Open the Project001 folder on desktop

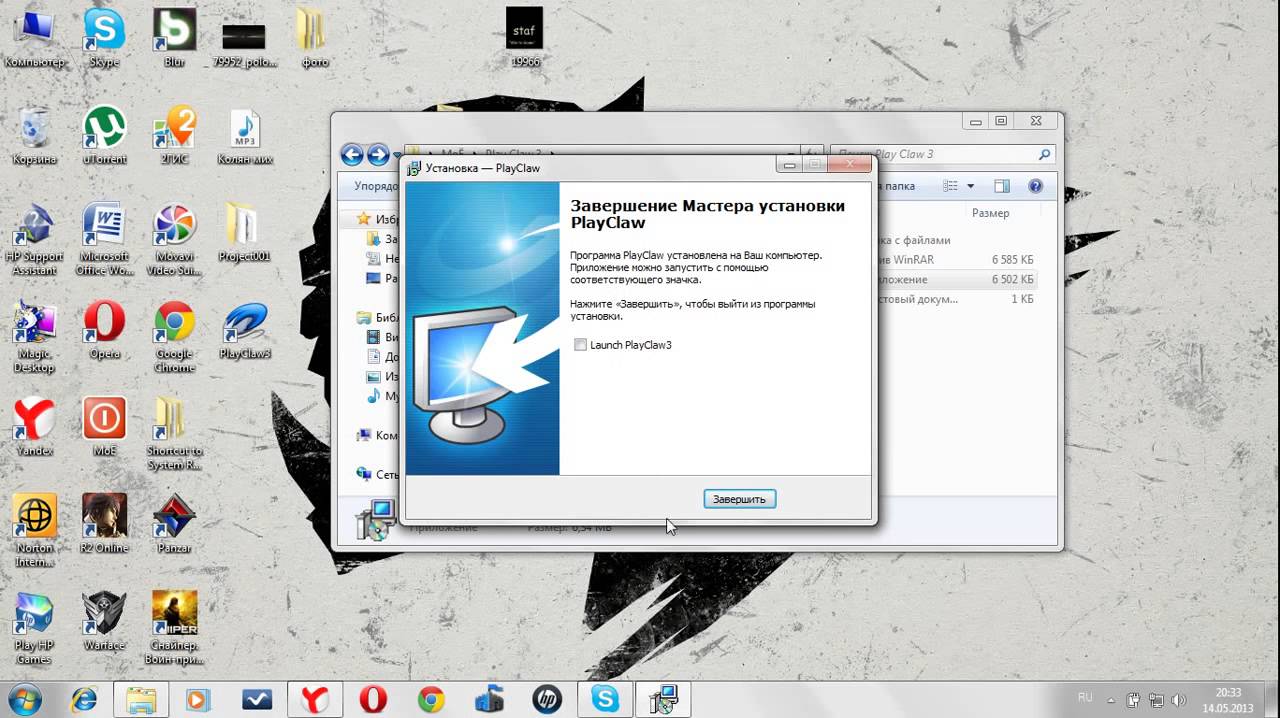(x=245, y=233)
